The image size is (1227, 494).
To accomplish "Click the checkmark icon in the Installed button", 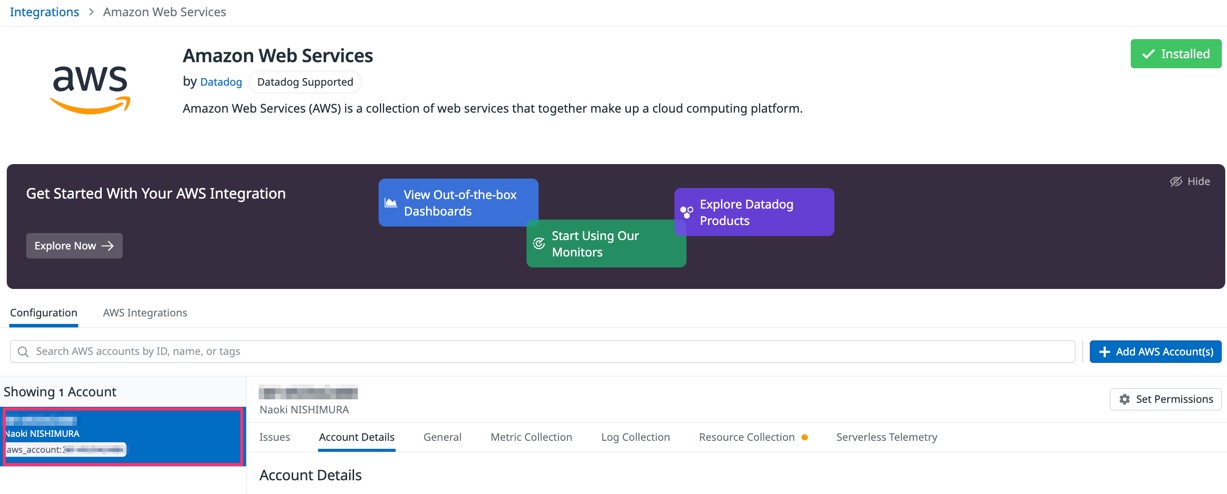I will [1148, 54].
